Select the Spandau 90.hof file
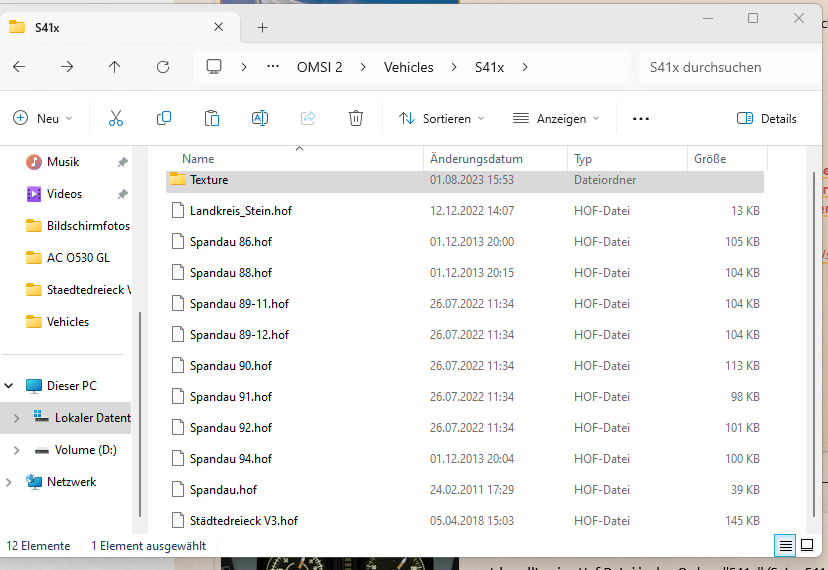 [x=231, y=366]
